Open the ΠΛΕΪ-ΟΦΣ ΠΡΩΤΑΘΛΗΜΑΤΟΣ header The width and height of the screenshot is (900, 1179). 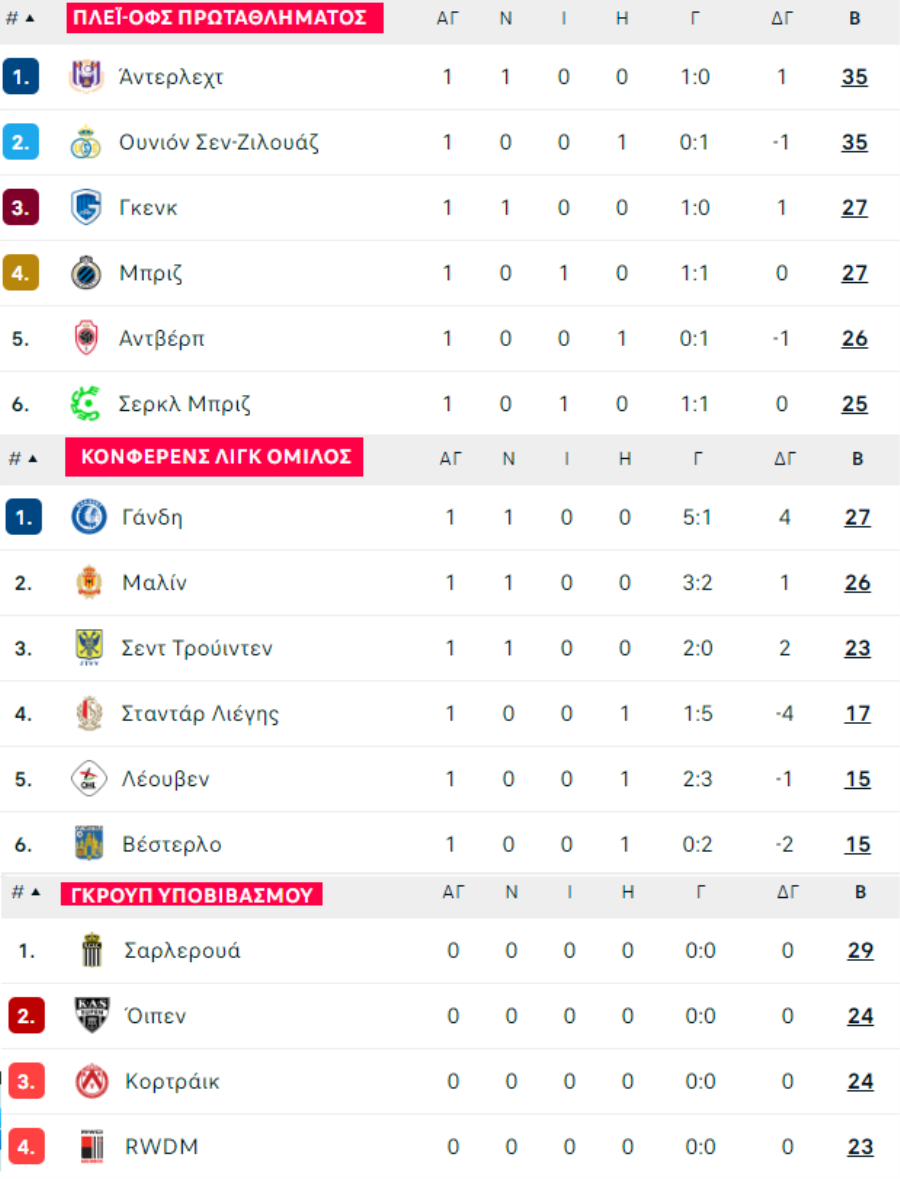pos(225,18)
